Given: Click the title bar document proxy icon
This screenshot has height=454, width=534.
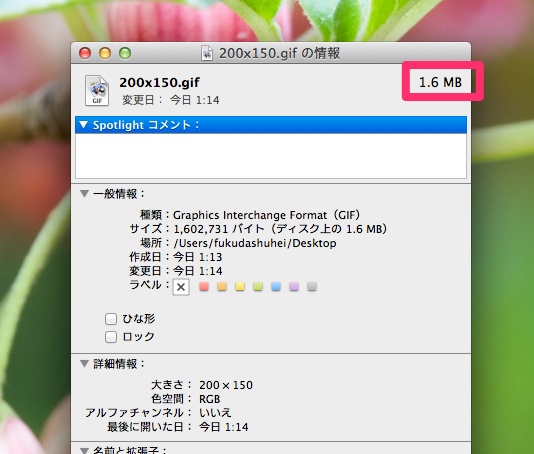Looking at the screenshot, I should click(207, 53).
